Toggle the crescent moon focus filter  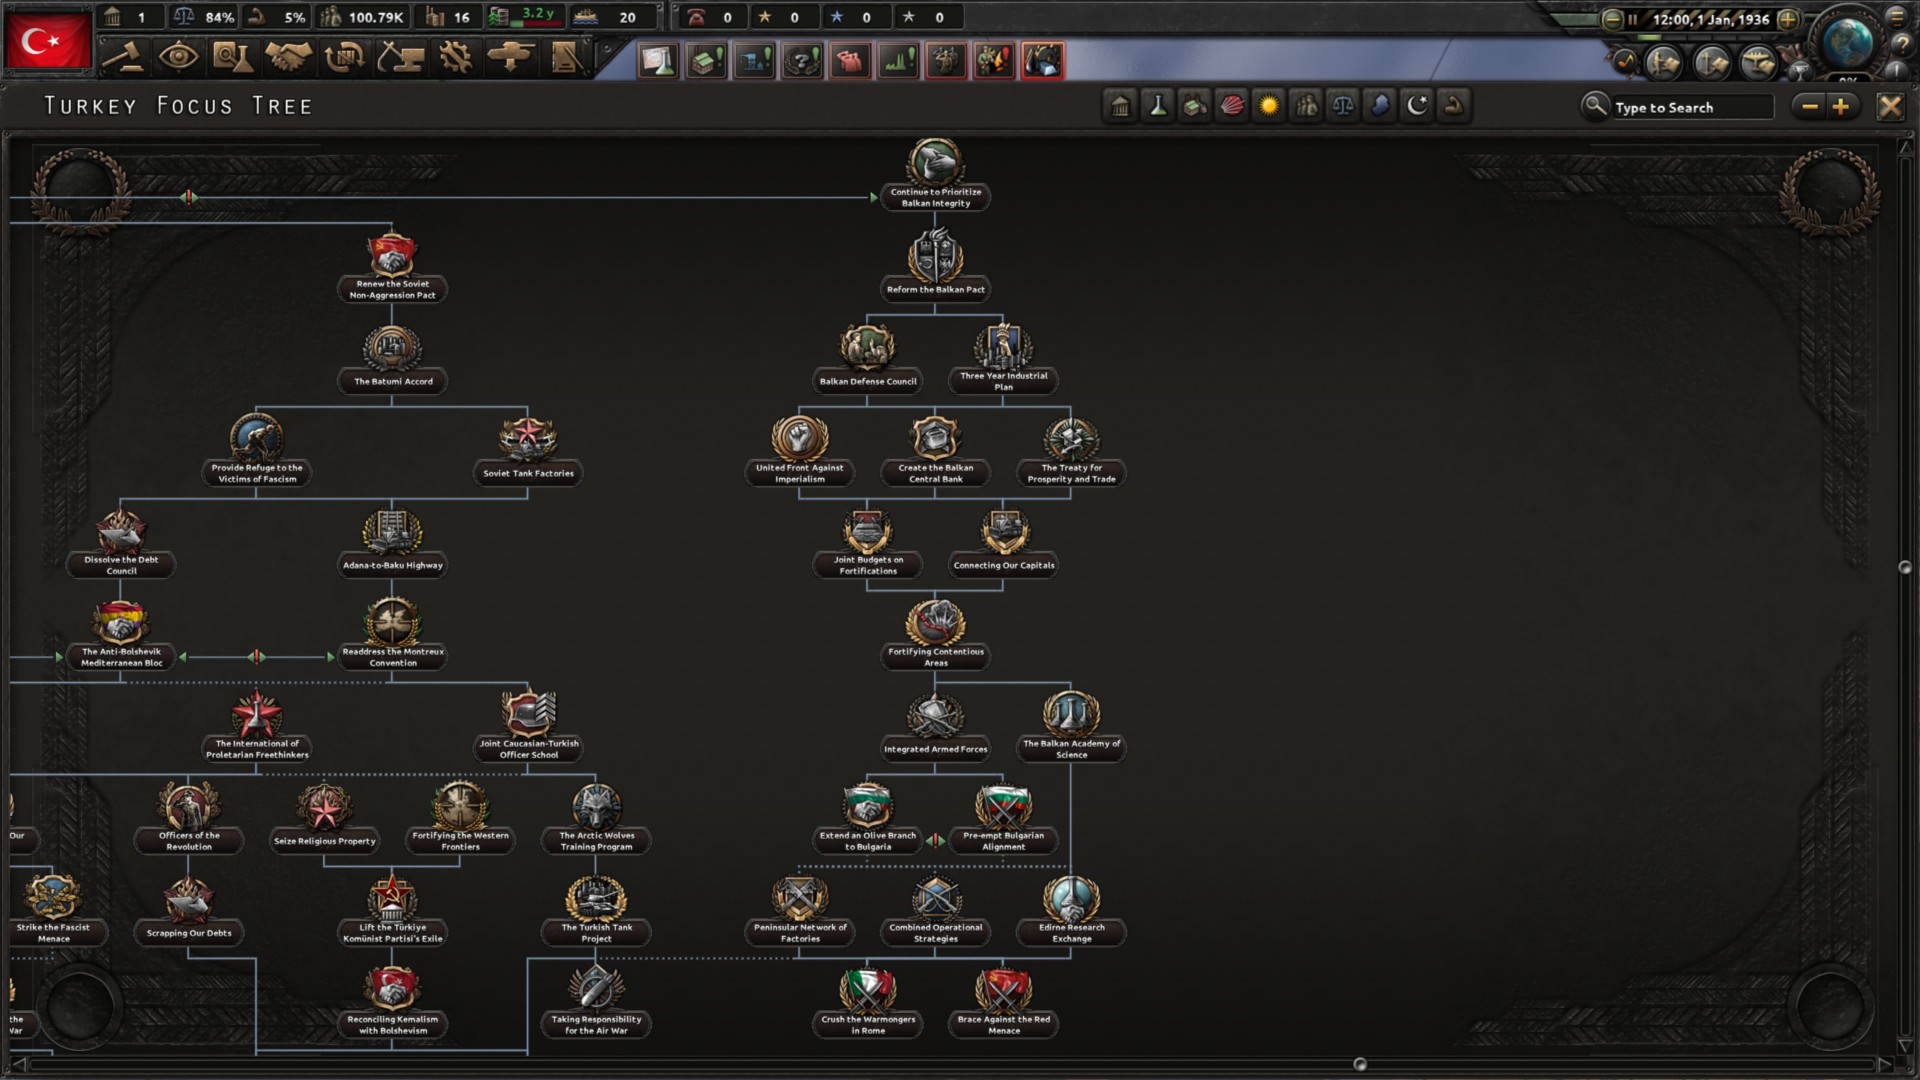tap(1417, 106)
